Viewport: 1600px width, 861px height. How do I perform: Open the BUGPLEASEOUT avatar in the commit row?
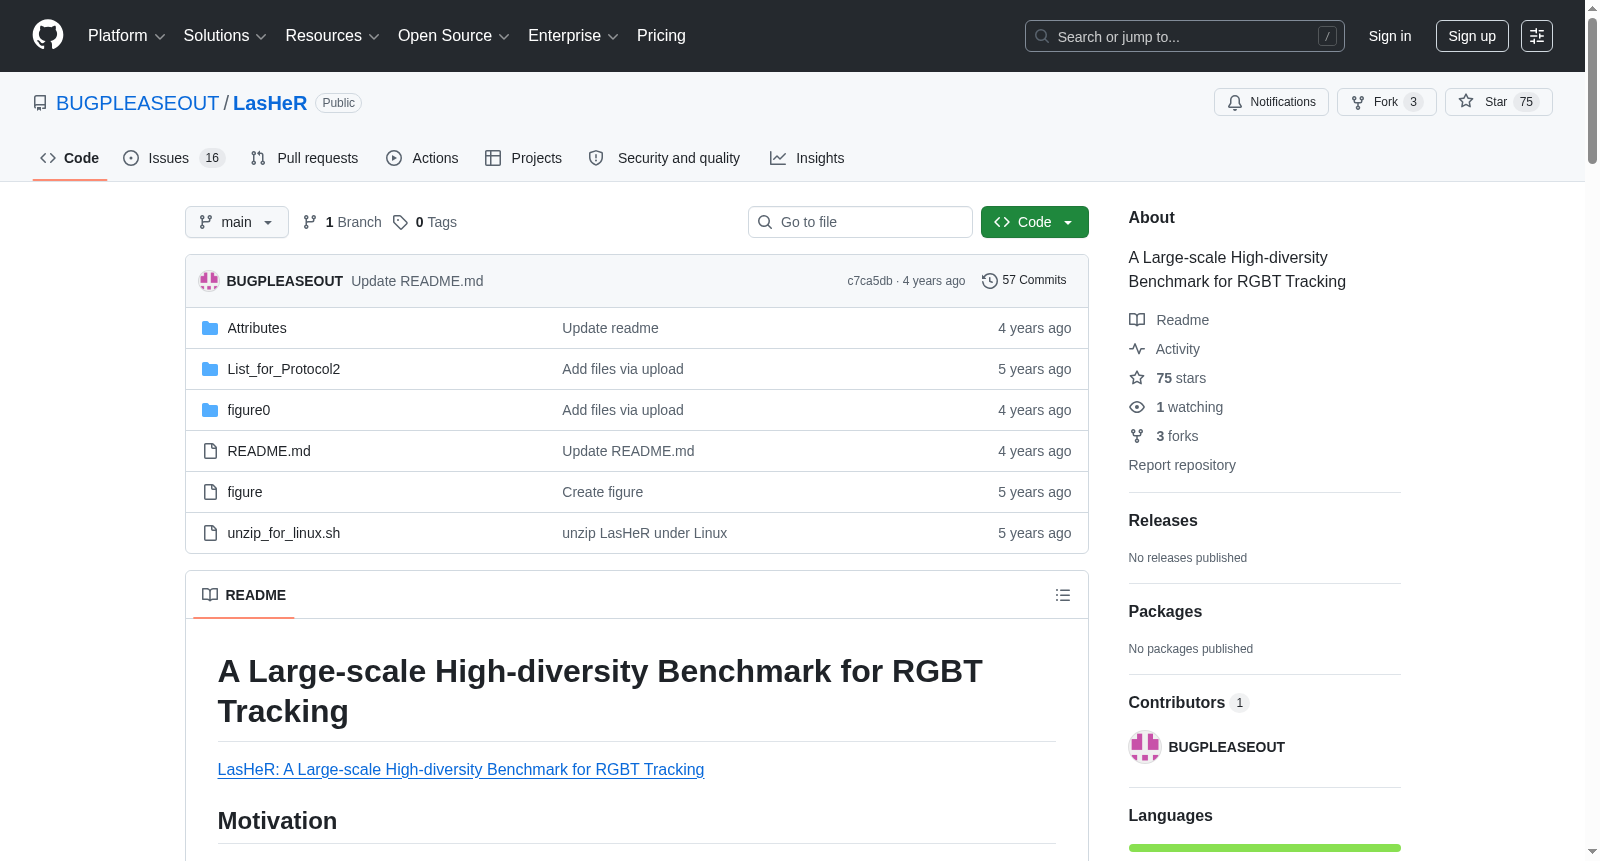tap(209, 281)
